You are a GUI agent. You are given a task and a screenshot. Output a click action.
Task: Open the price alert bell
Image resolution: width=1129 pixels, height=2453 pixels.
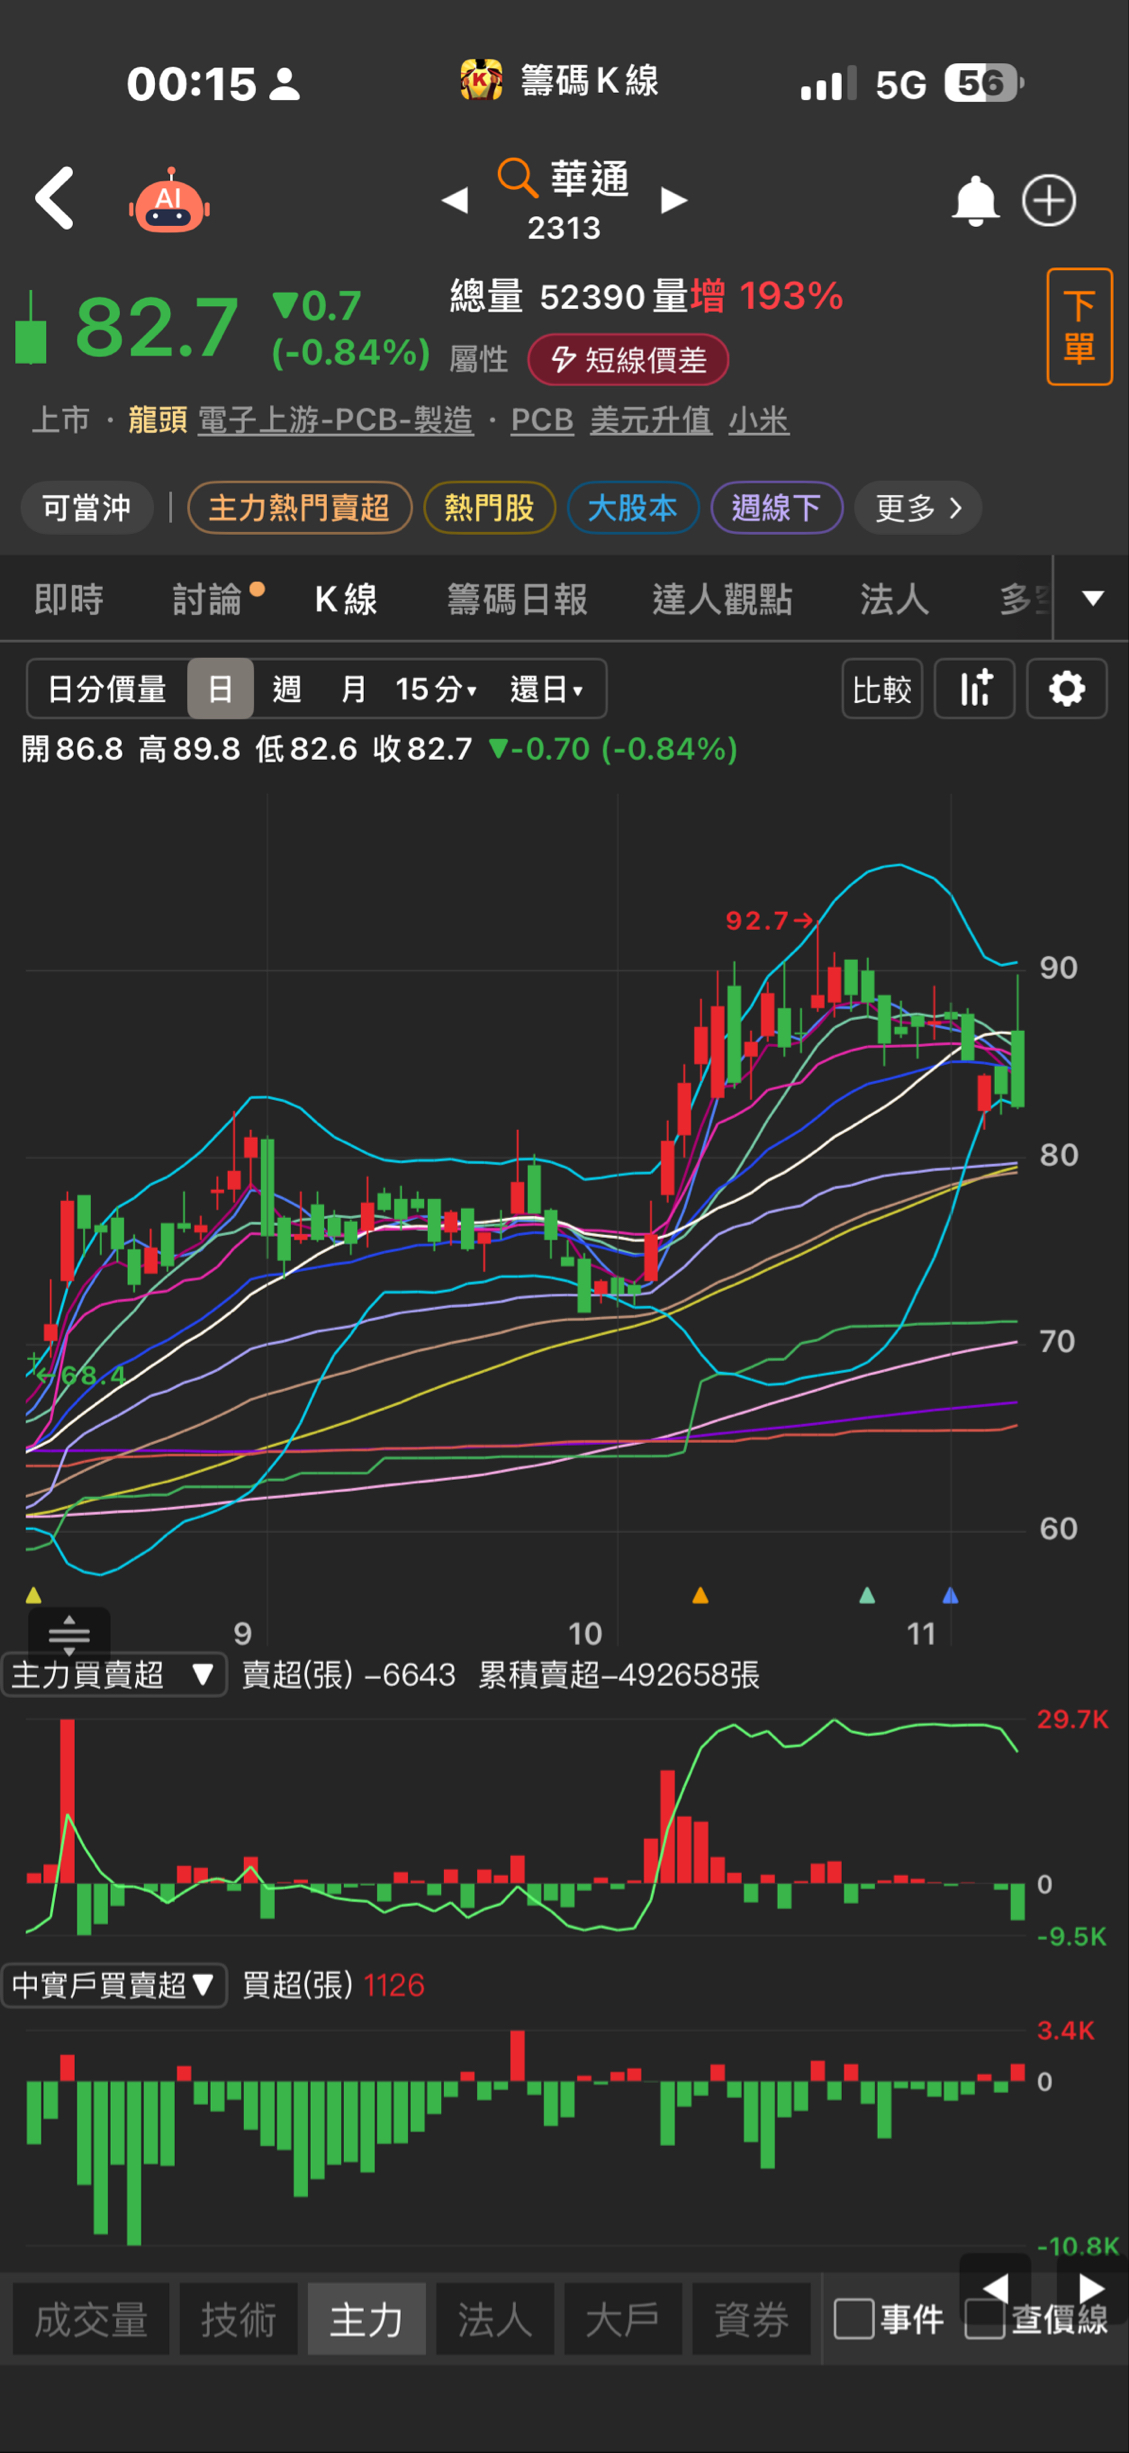pos(974,201)
